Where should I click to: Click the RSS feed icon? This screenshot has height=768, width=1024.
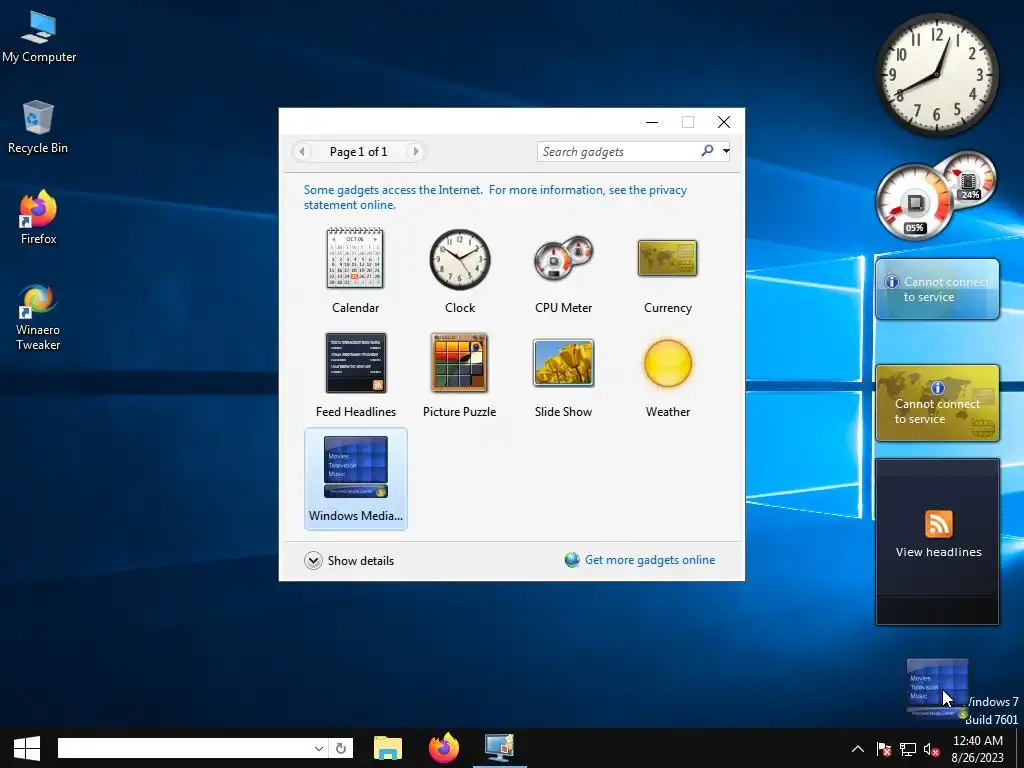tap(938, 524)
